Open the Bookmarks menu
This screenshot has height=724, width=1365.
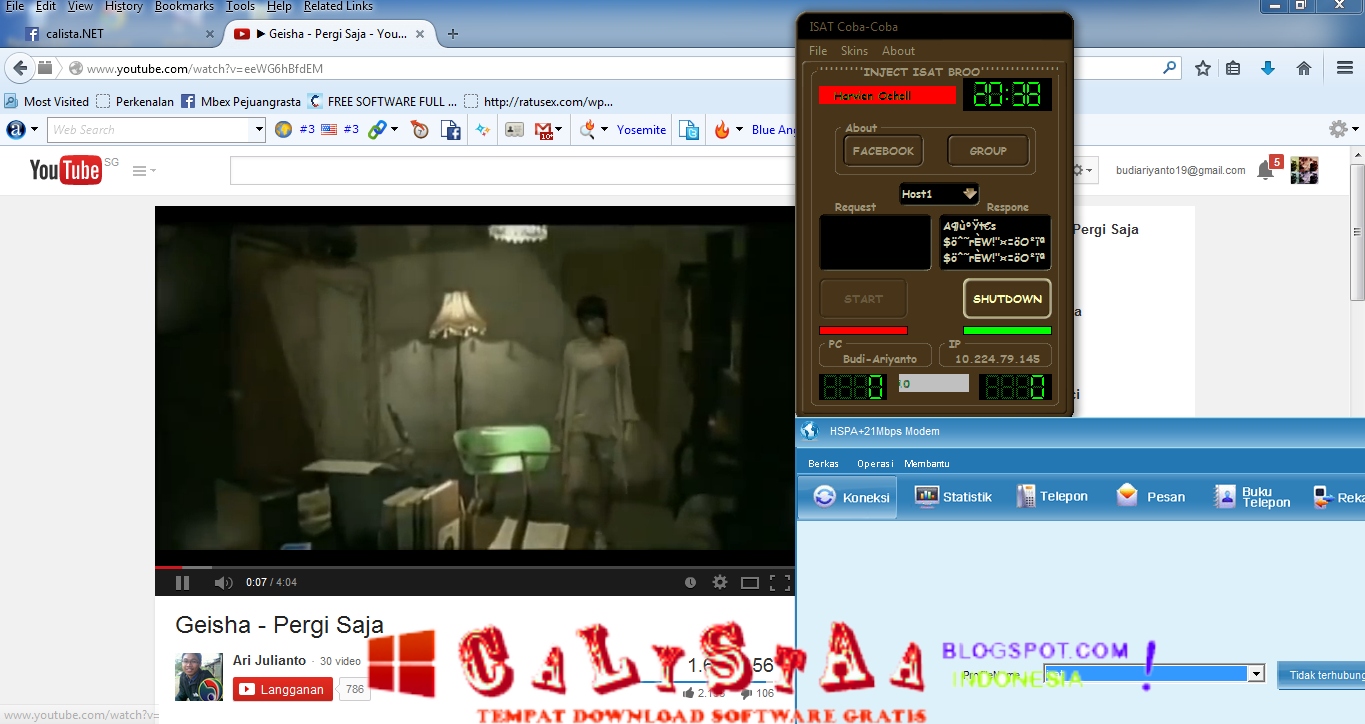[183, 6]
